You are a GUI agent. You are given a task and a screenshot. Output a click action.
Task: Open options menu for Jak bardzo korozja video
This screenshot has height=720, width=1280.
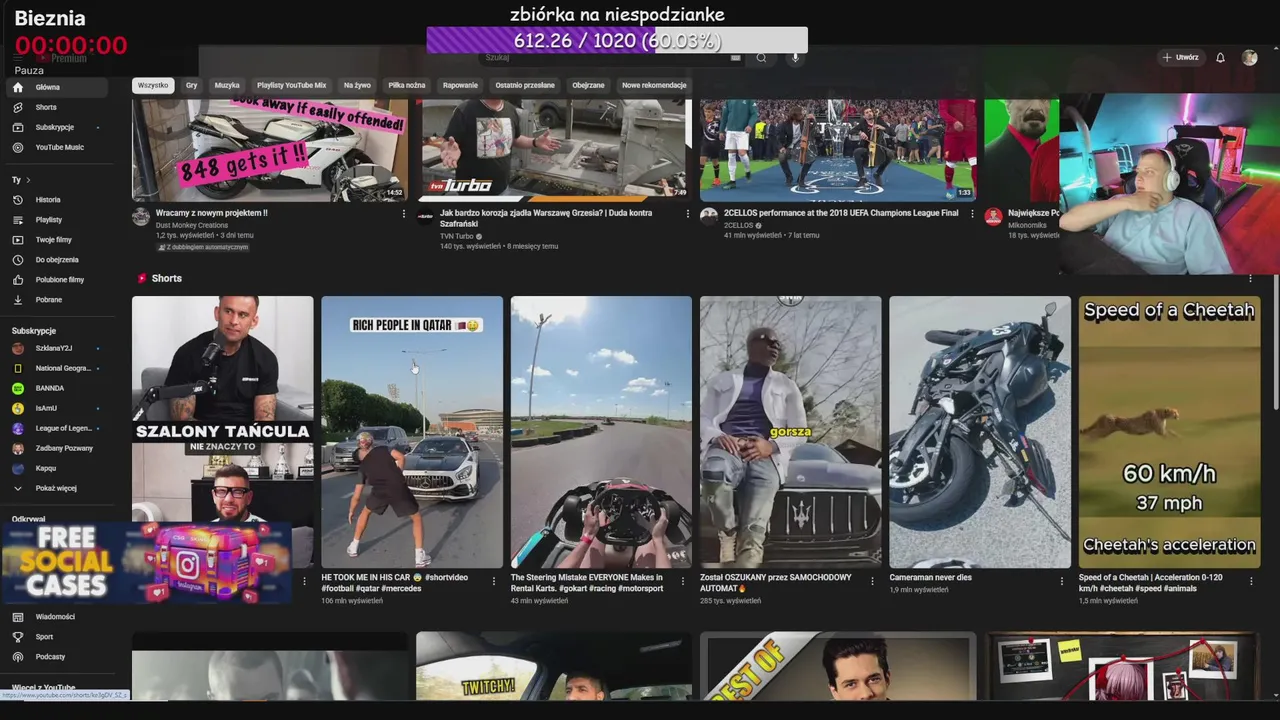(688, 213)
